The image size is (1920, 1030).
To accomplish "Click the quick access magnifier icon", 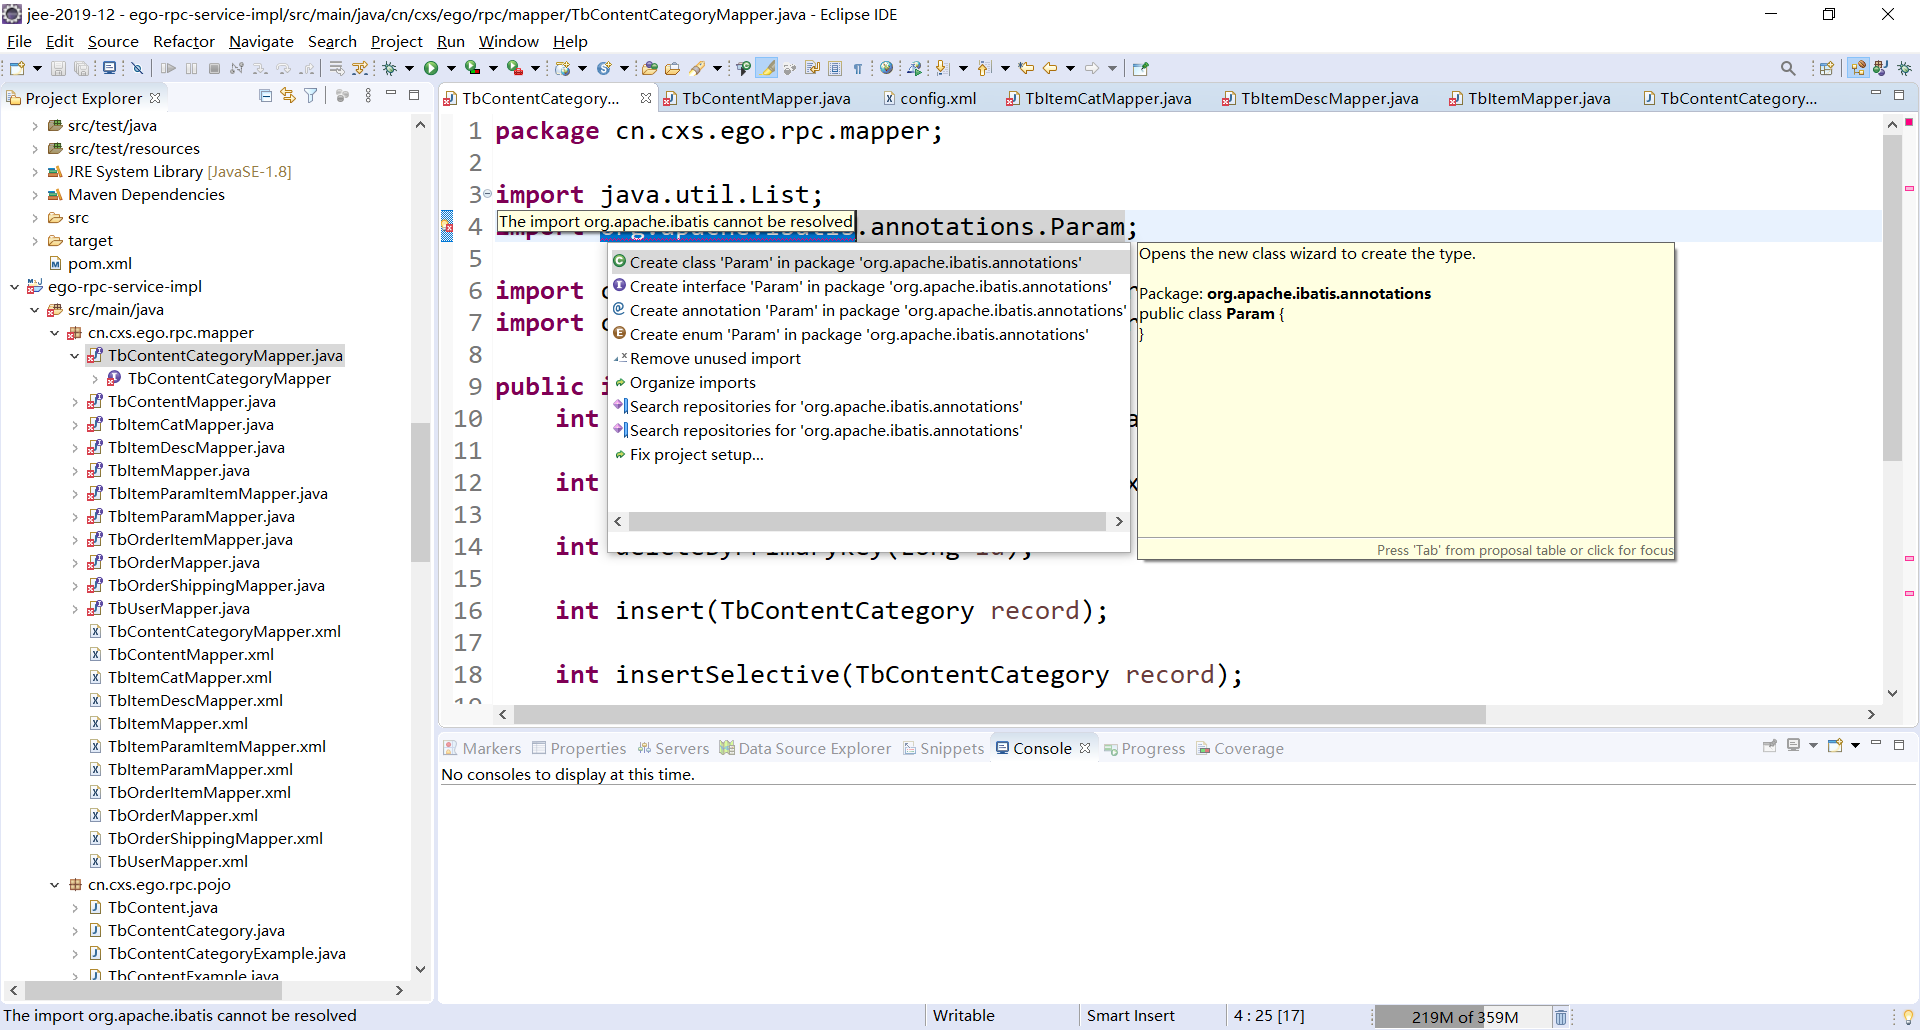I will (x=1788, y=68).
